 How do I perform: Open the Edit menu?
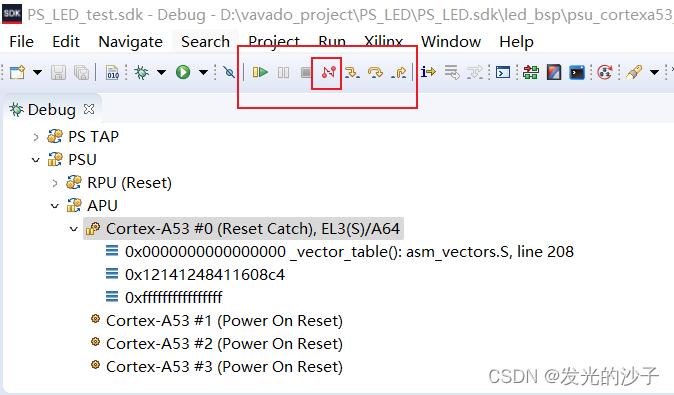[66, 42]
